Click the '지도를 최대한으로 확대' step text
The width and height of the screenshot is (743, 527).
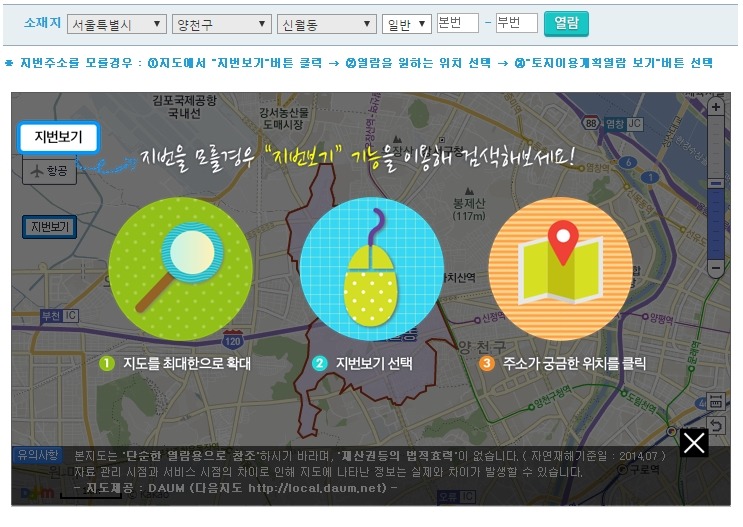click(187, 363)
